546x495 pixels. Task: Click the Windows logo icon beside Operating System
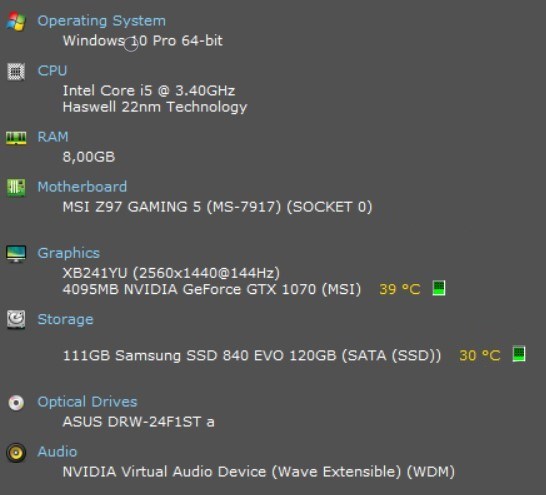pyautogui.click(x=16, y=21)
